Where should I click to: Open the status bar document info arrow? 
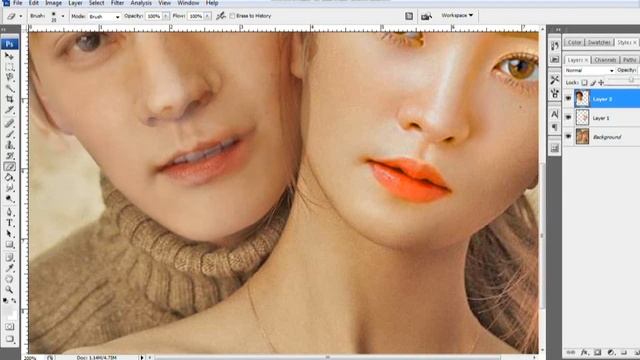(x=142, y=358)
